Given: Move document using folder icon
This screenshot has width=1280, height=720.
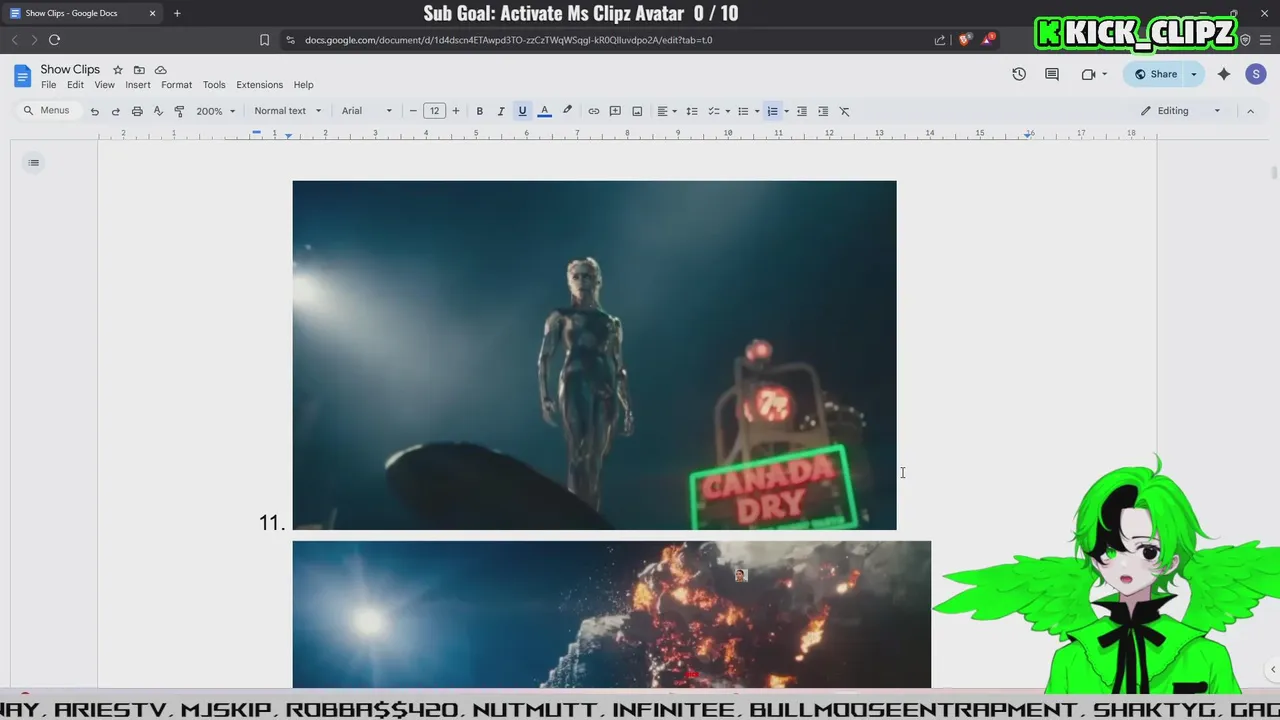Looking at the screenshot, I should click(x=139, y=70).
